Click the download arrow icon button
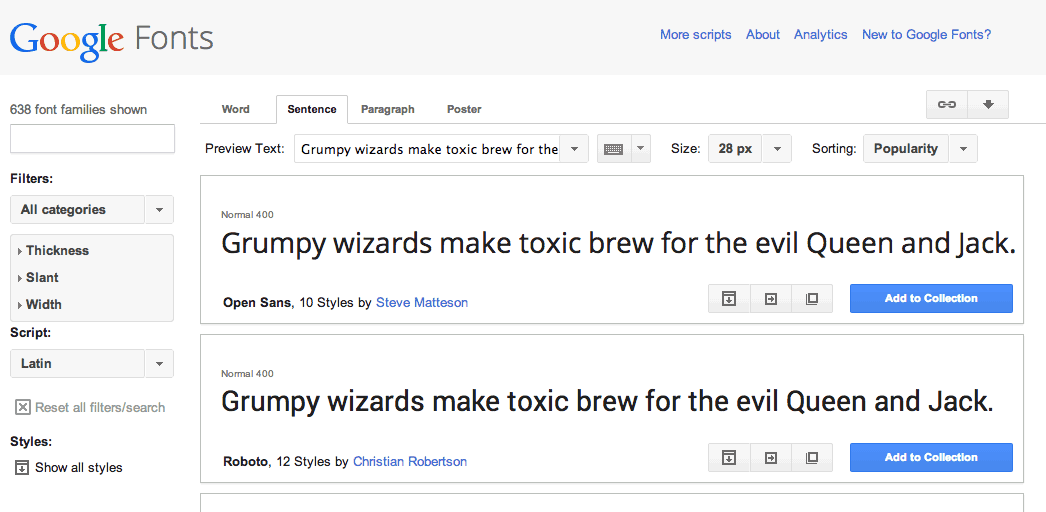The width and height of the screenshot is (1046, 512). click(x=988, y=105)
